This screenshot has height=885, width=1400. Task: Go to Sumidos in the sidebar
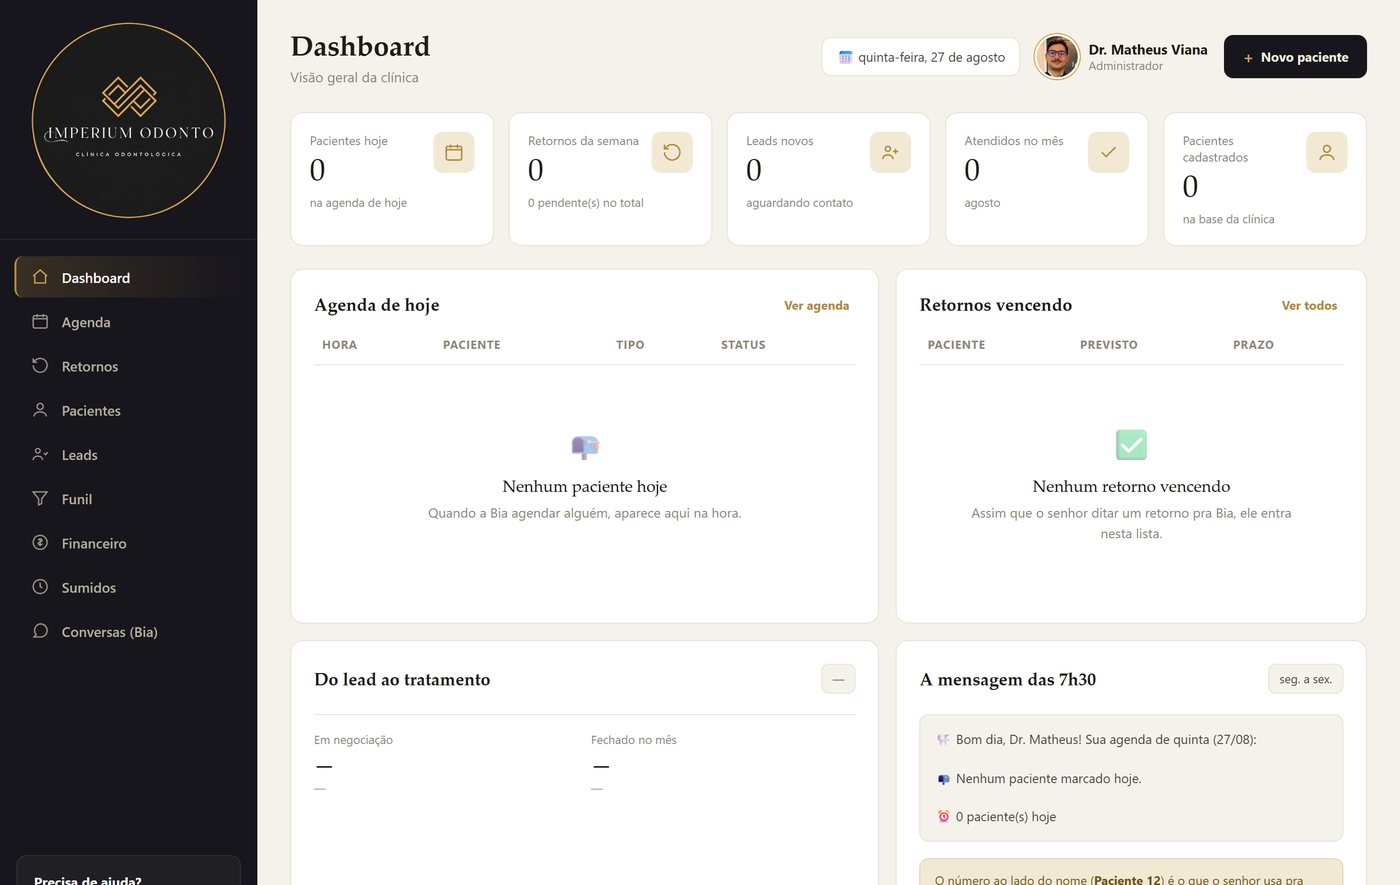point(128,587)
